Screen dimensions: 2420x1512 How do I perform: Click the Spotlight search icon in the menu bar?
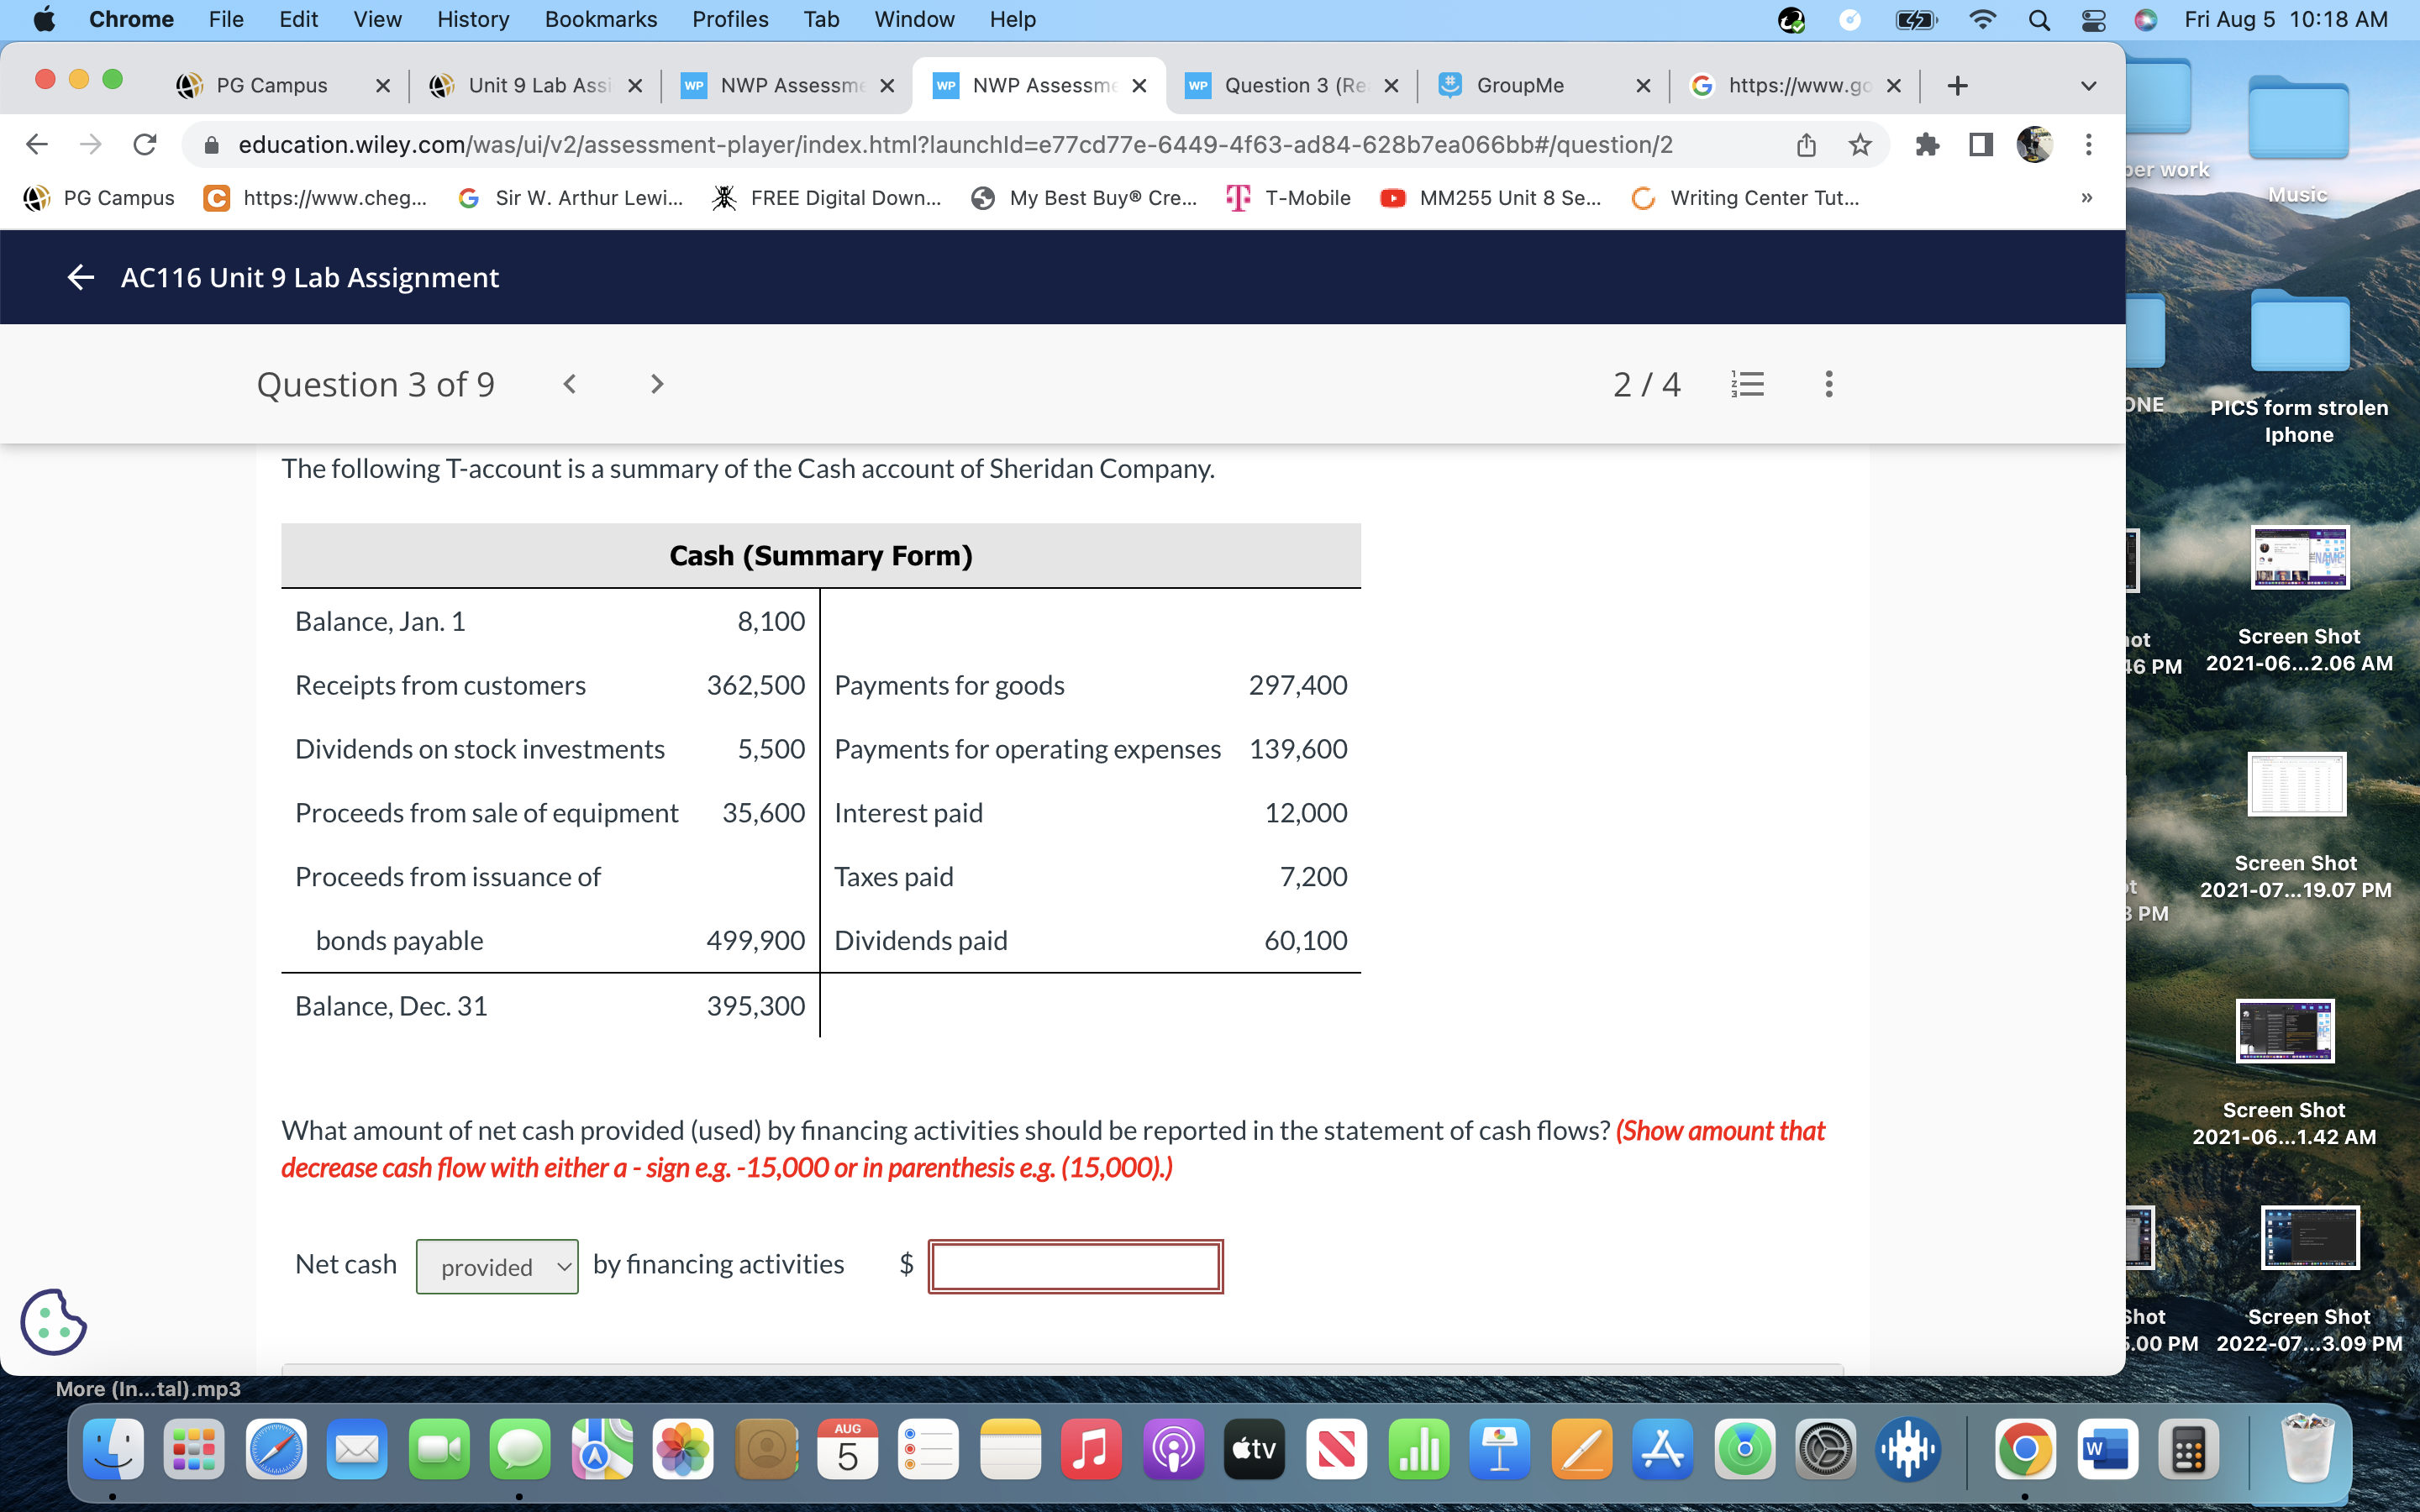[x=2040, y=19]
